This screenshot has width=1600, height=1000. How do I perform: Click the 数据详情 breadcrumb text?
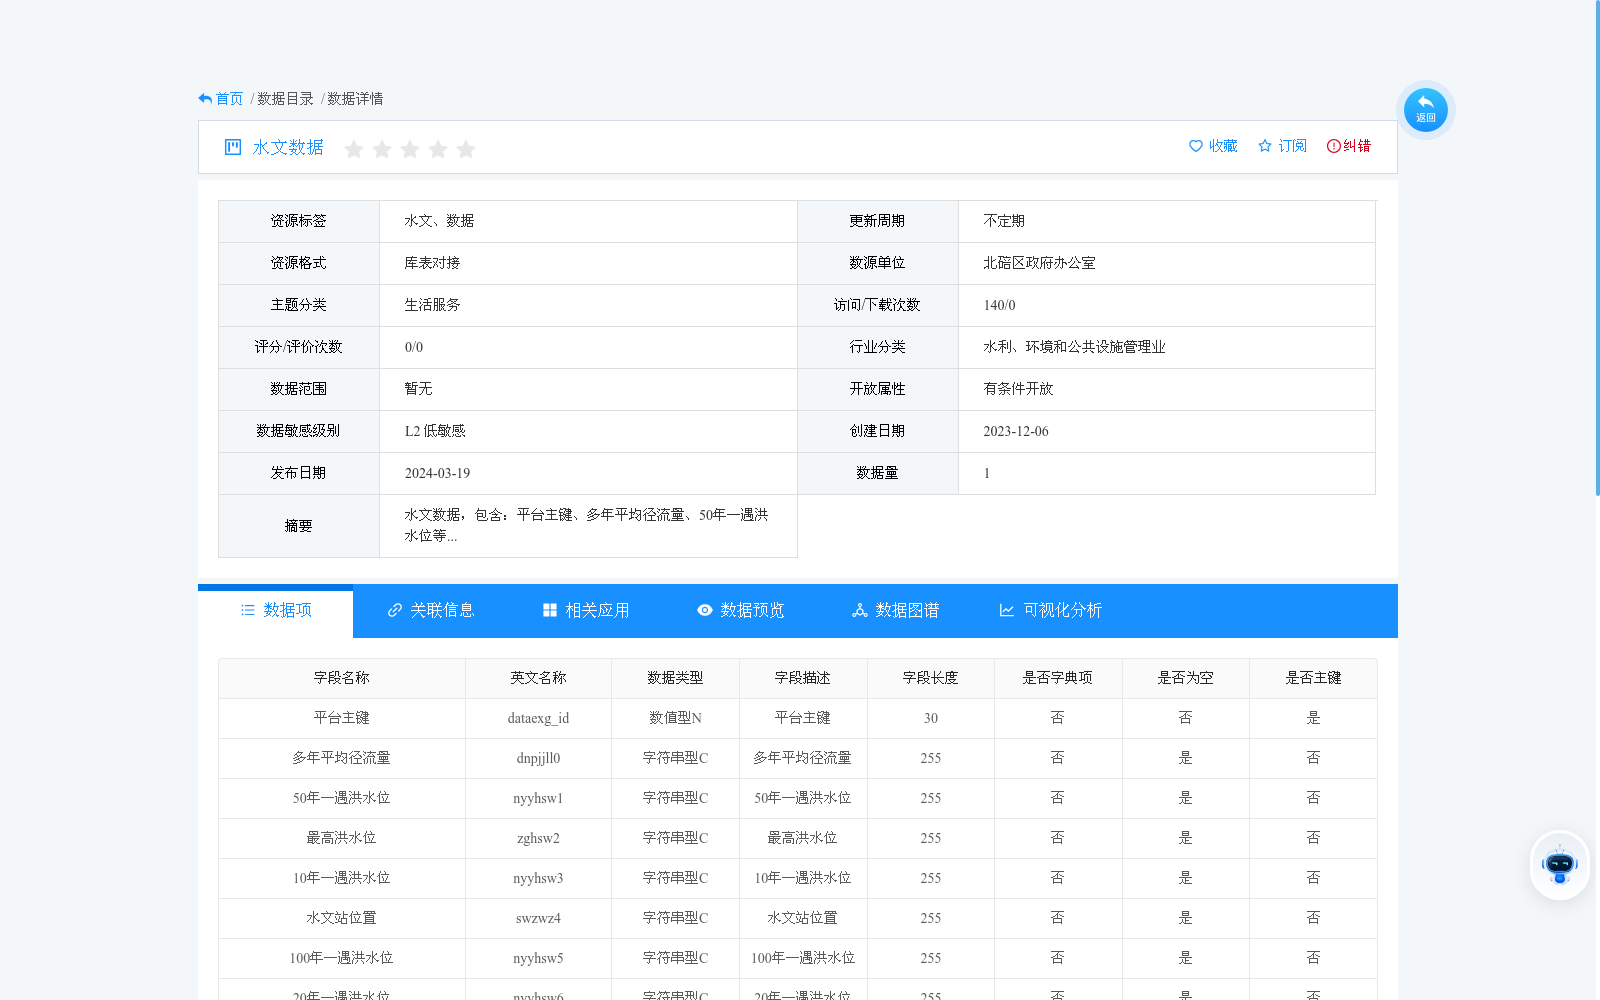click(x=355, y=98)
